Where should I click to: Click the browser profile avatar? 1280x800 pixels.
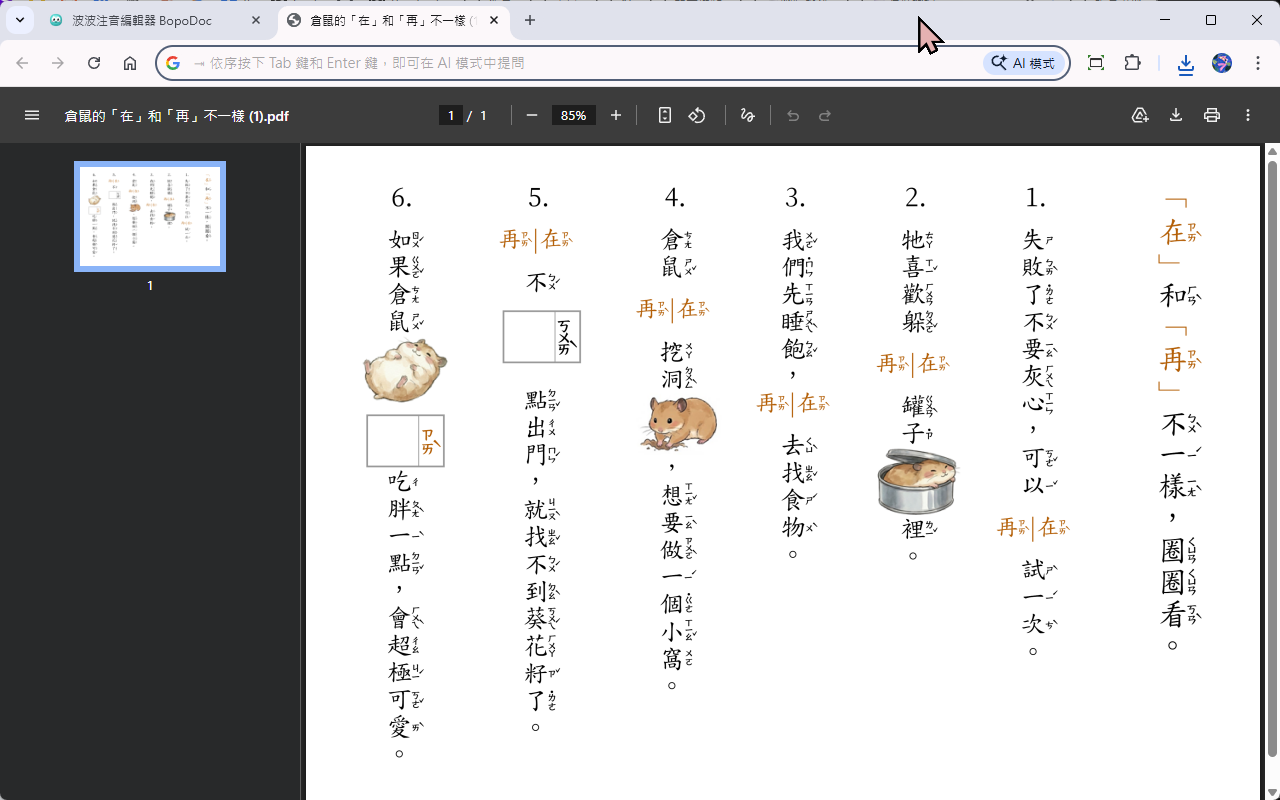point(1222,62)
